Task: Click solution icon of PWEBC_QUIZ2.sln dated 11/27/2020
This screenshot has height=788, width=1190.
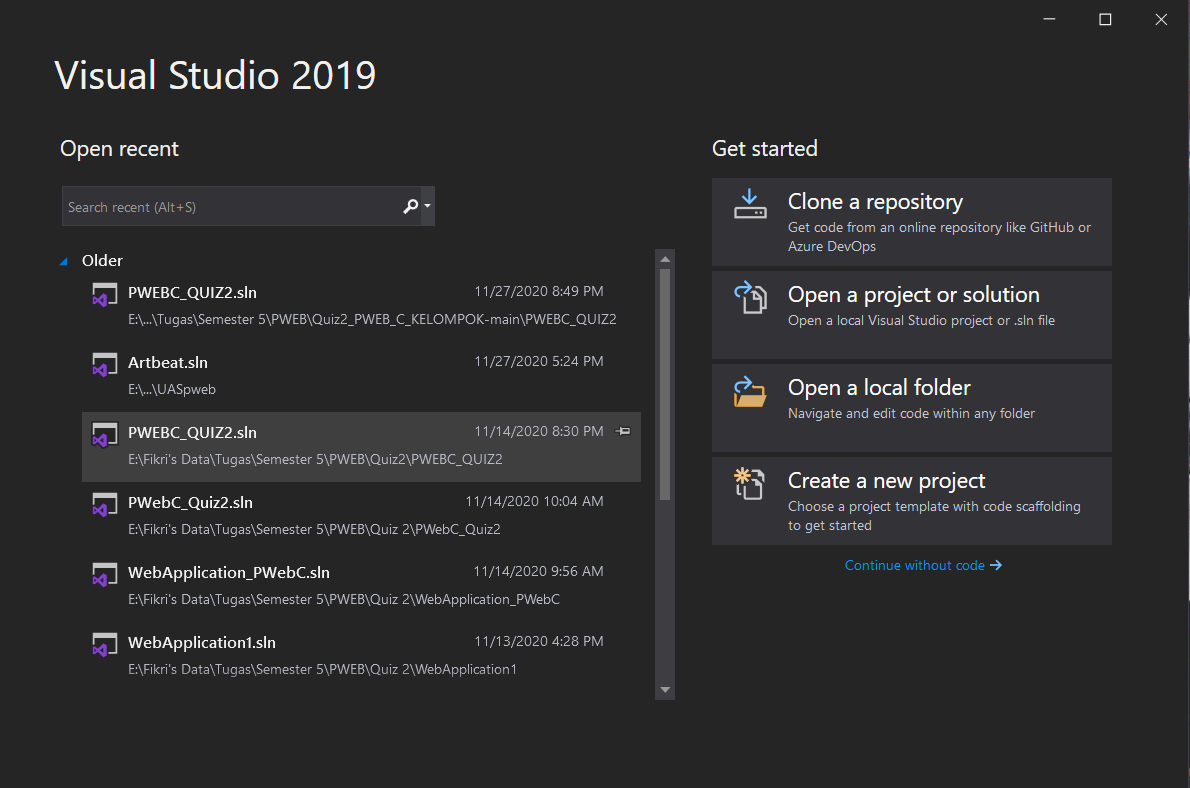Action: [x=104, y=295]
